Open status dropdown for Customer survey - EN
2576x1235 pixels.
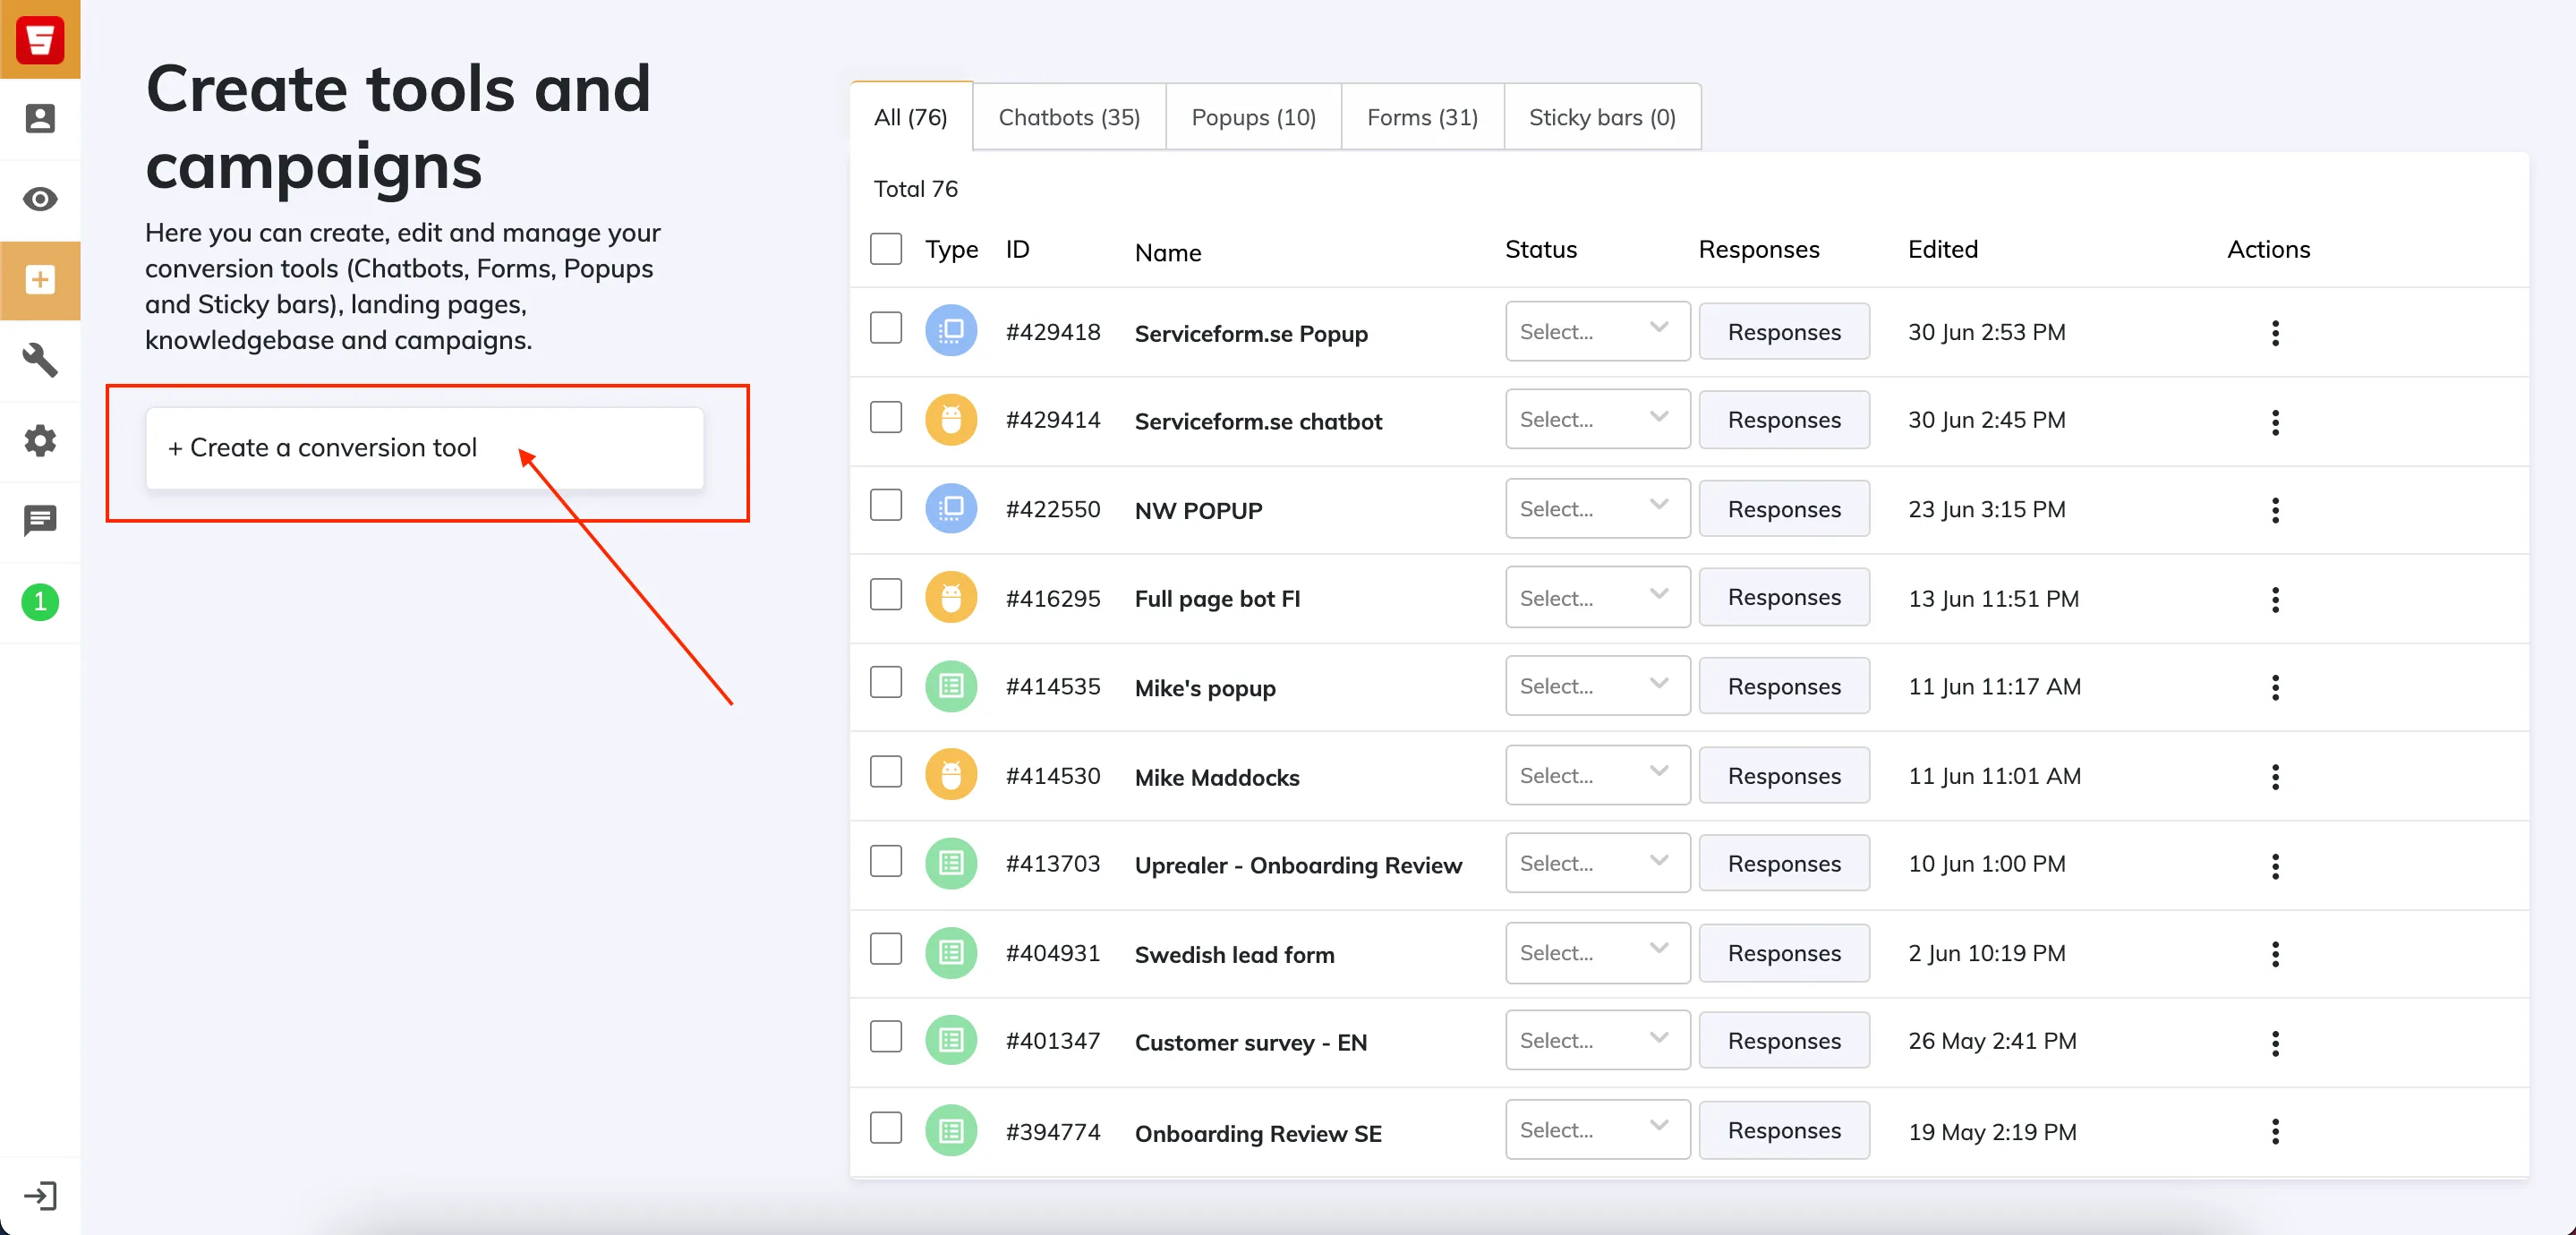click(x=1597, y=1040)
